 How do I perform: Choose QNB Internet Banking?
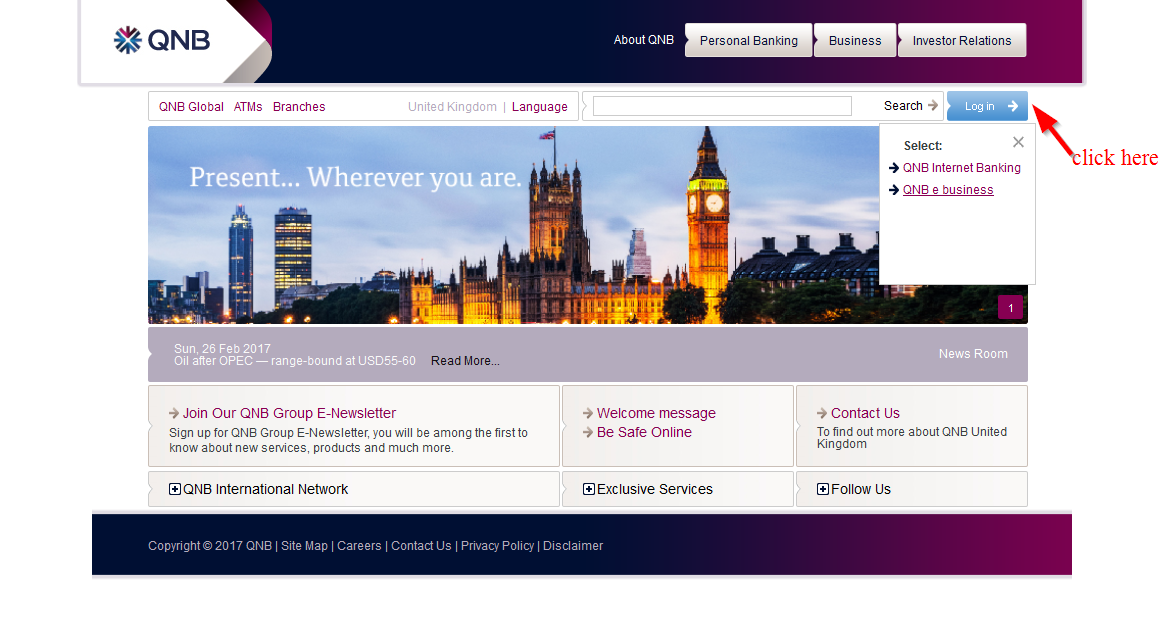tap(962, 168)
